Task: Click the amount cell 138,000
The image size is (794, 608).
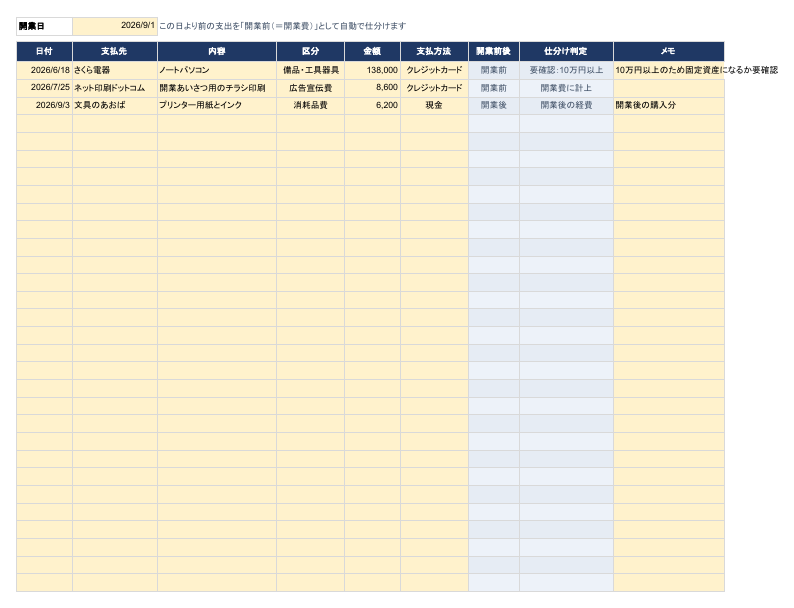Action: 373,70
